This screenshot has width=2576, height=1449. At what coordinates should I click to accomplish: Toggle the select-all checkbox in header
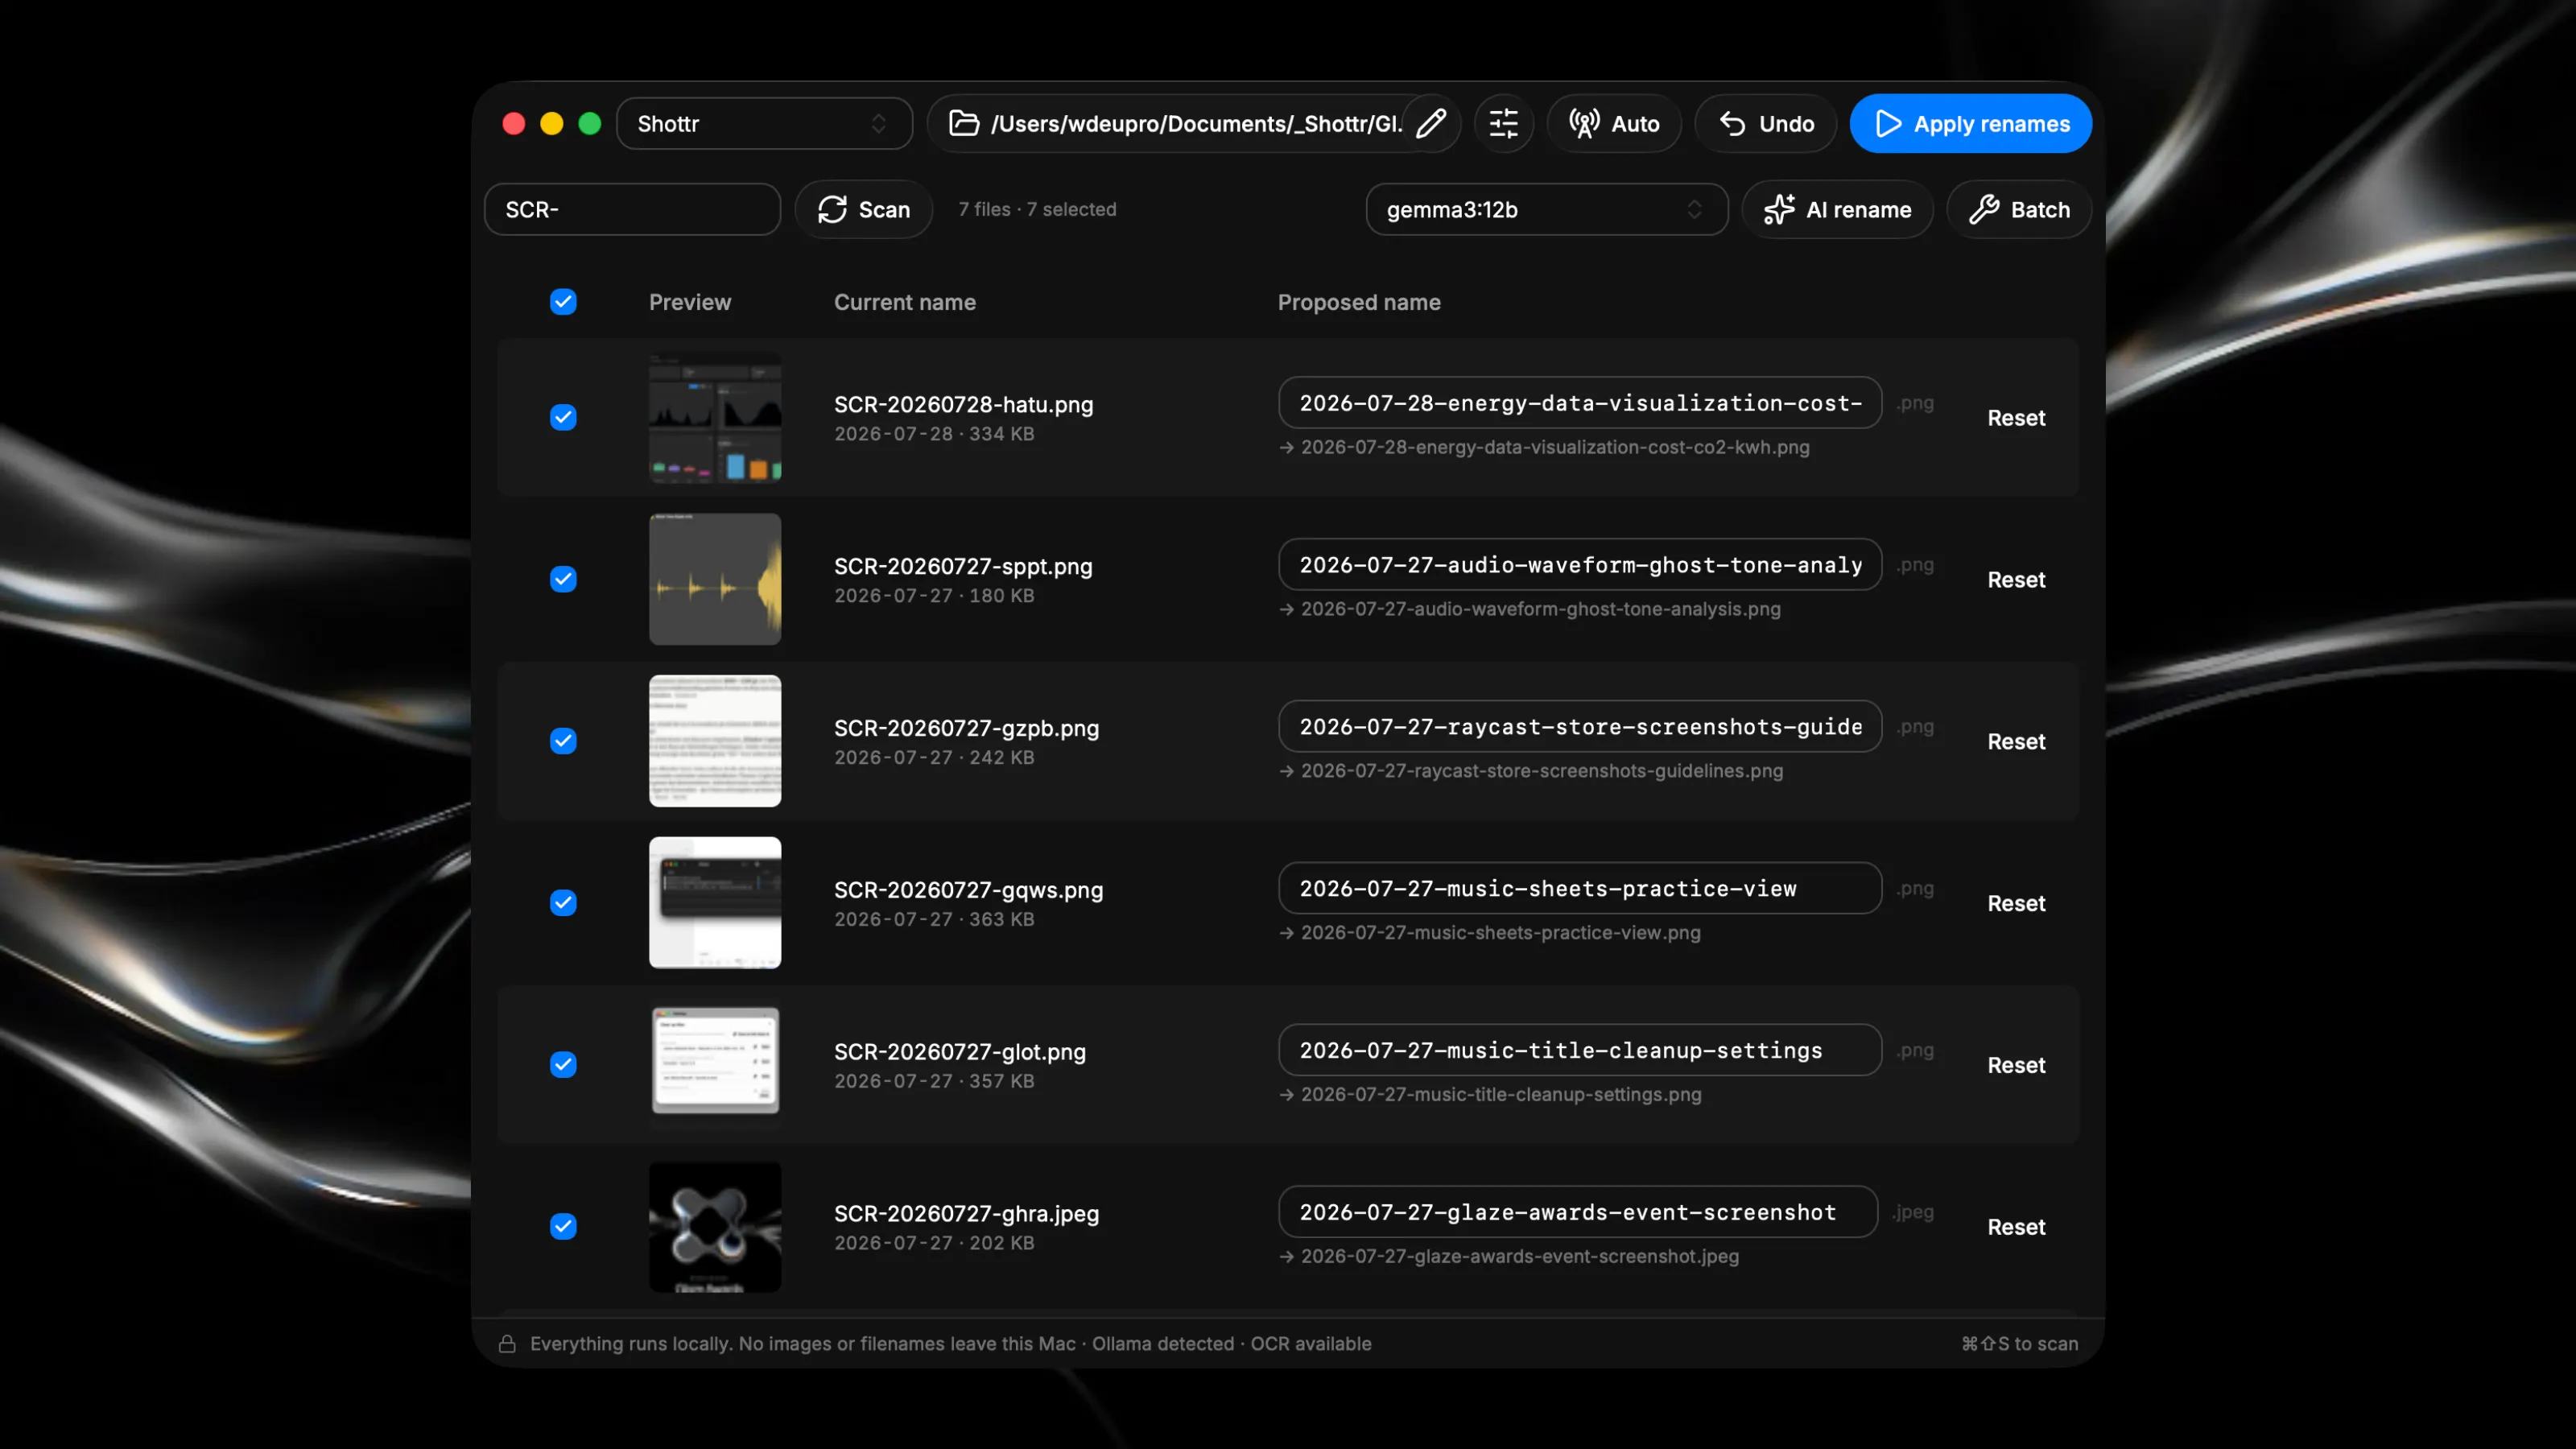(x=563, y=302)
